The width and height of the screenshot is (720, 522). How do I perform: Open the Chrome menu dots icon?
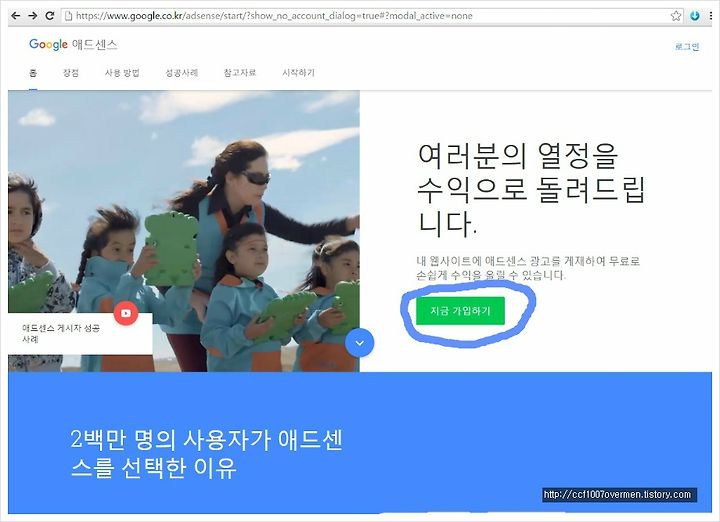(x=711, y=16)
